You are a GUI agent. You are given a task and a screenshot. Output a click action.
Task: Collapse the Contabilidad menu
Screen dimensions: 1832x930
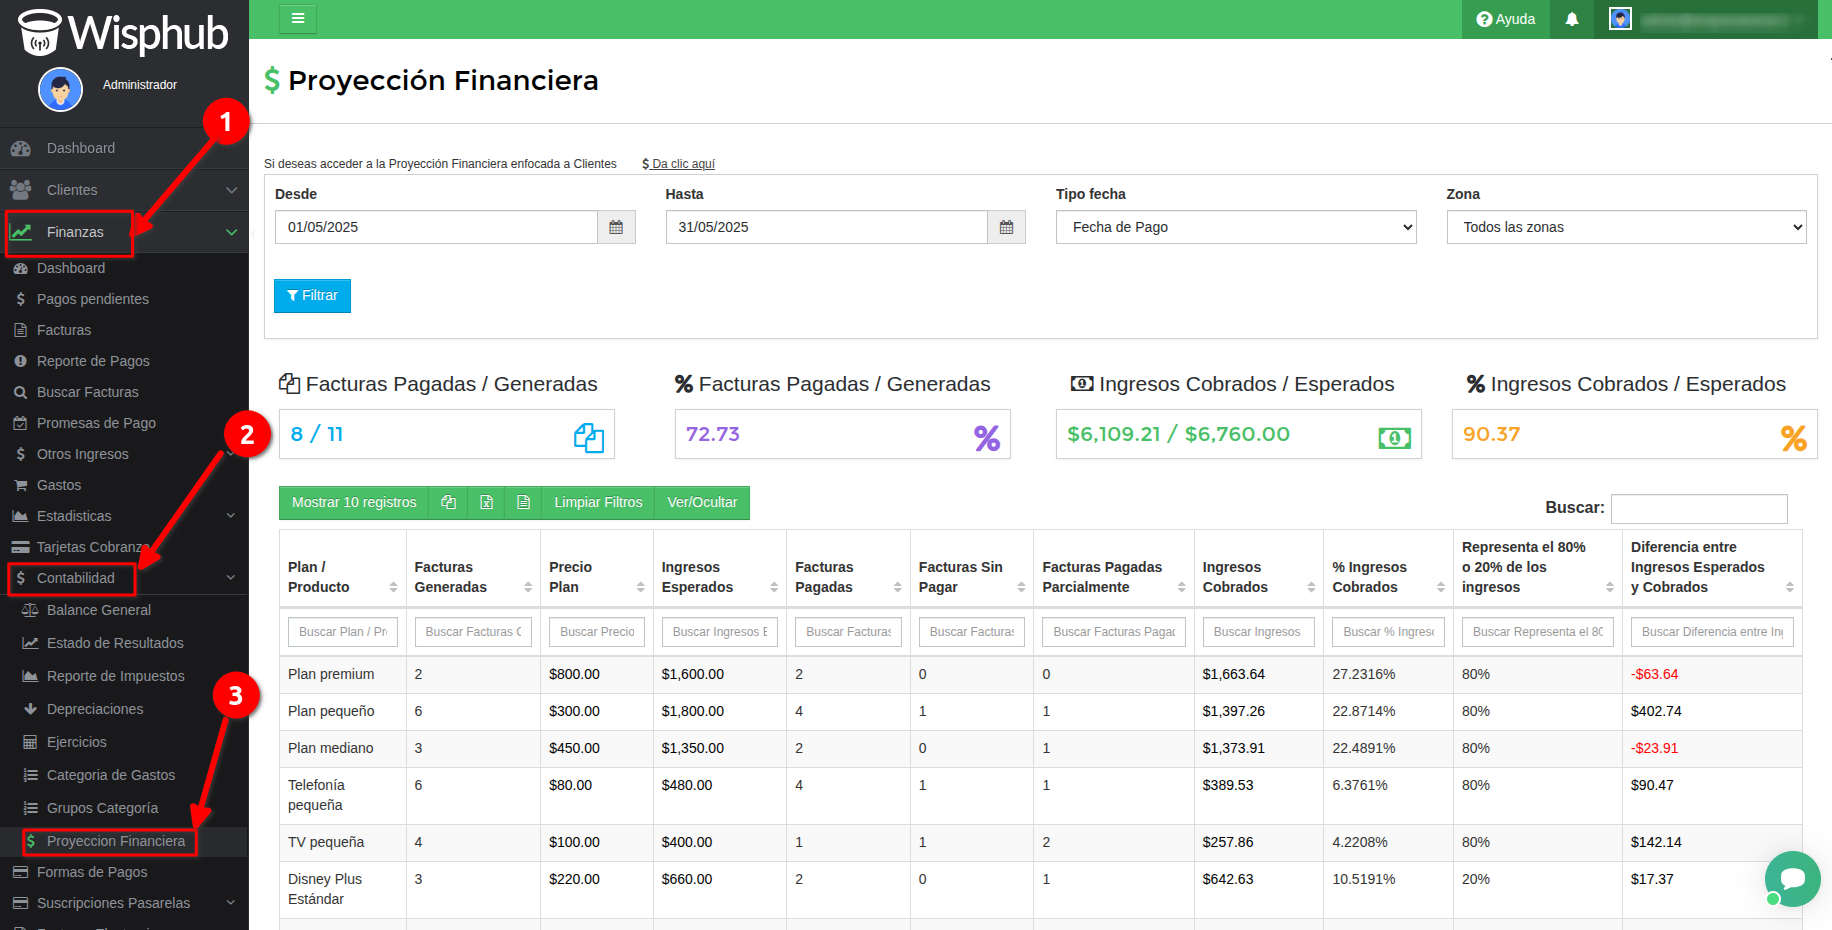(124, 578)
